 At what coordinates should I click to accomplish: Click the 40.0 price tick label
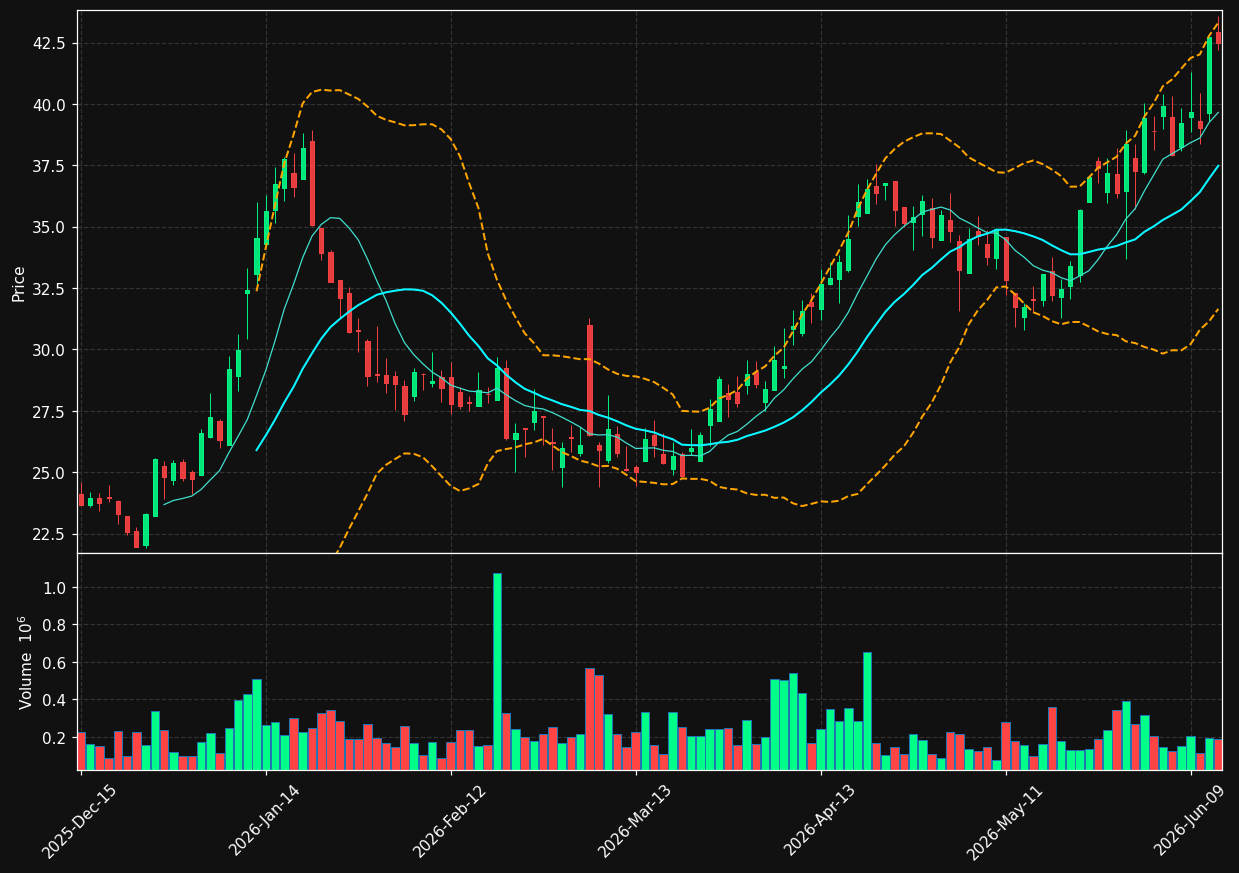[50, 105]
